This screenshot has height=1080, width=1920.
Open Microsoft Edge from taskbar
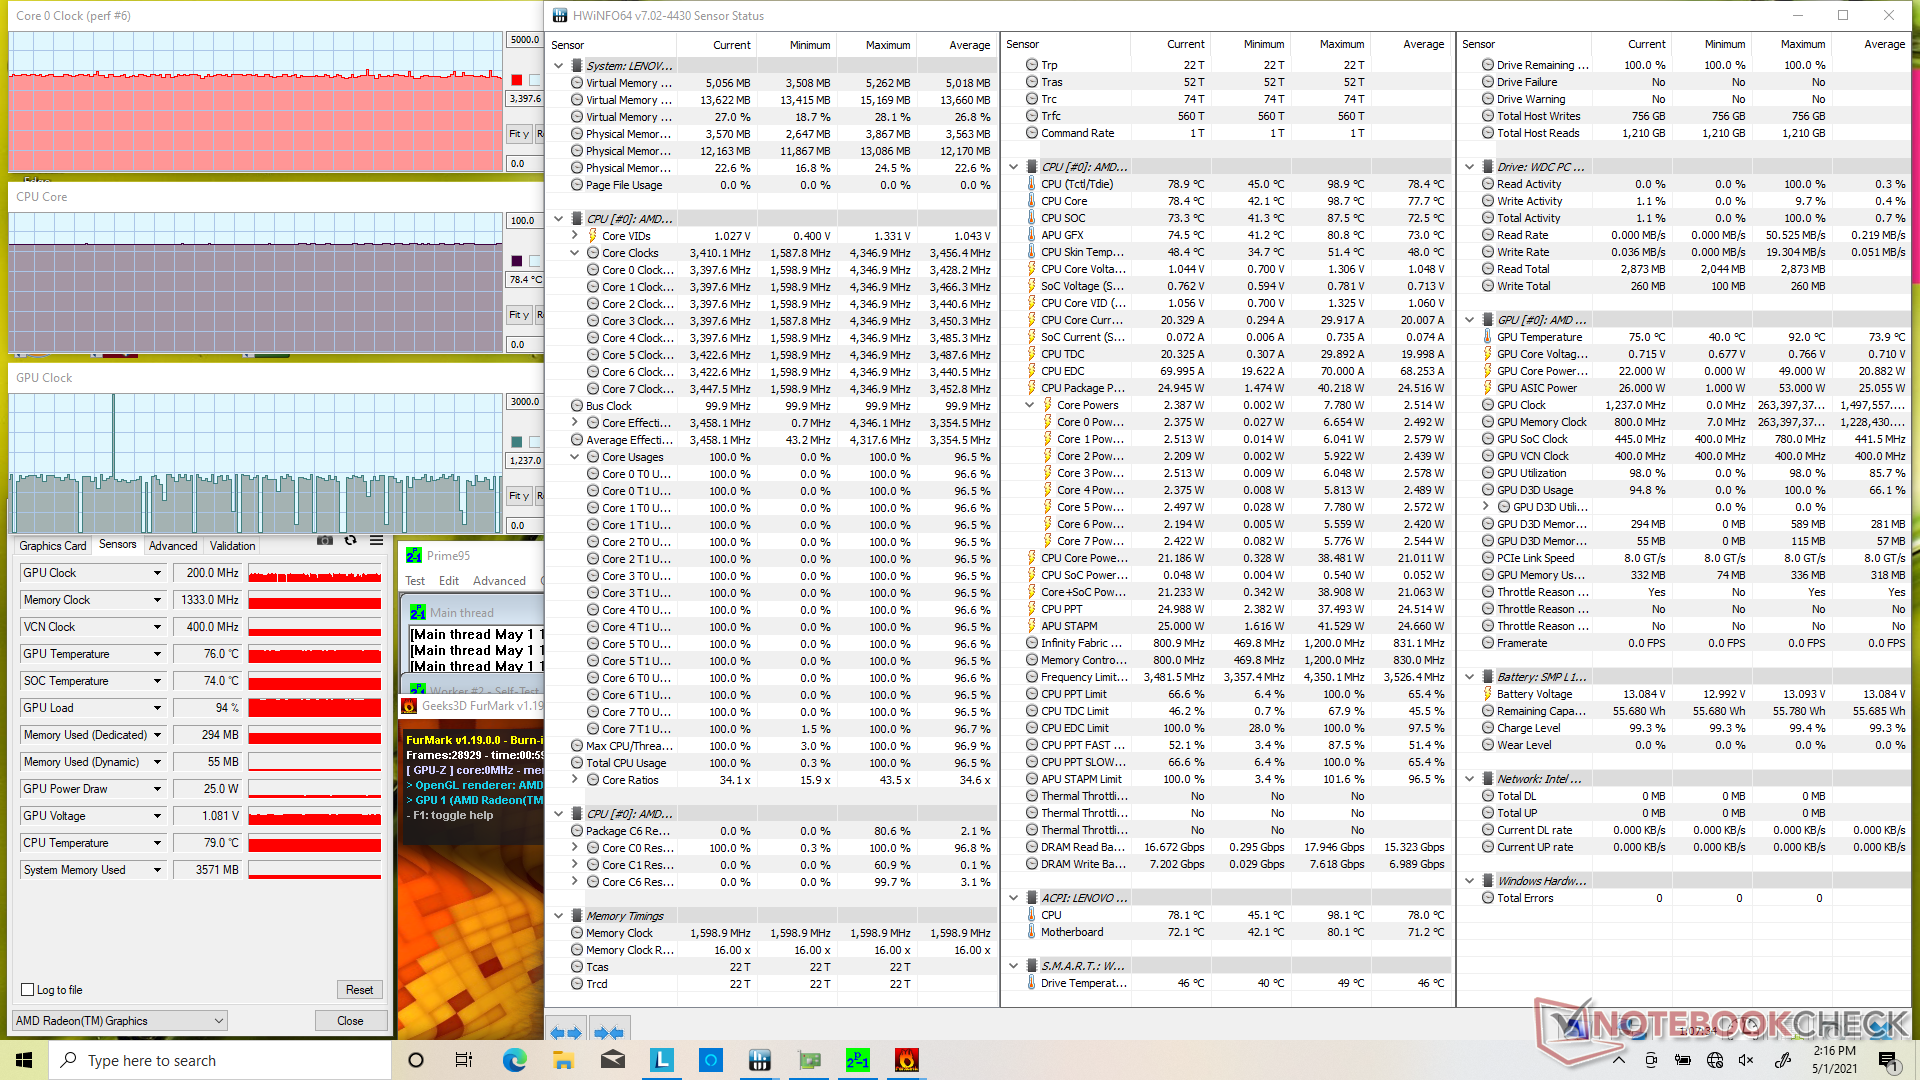coord(515,1060)
